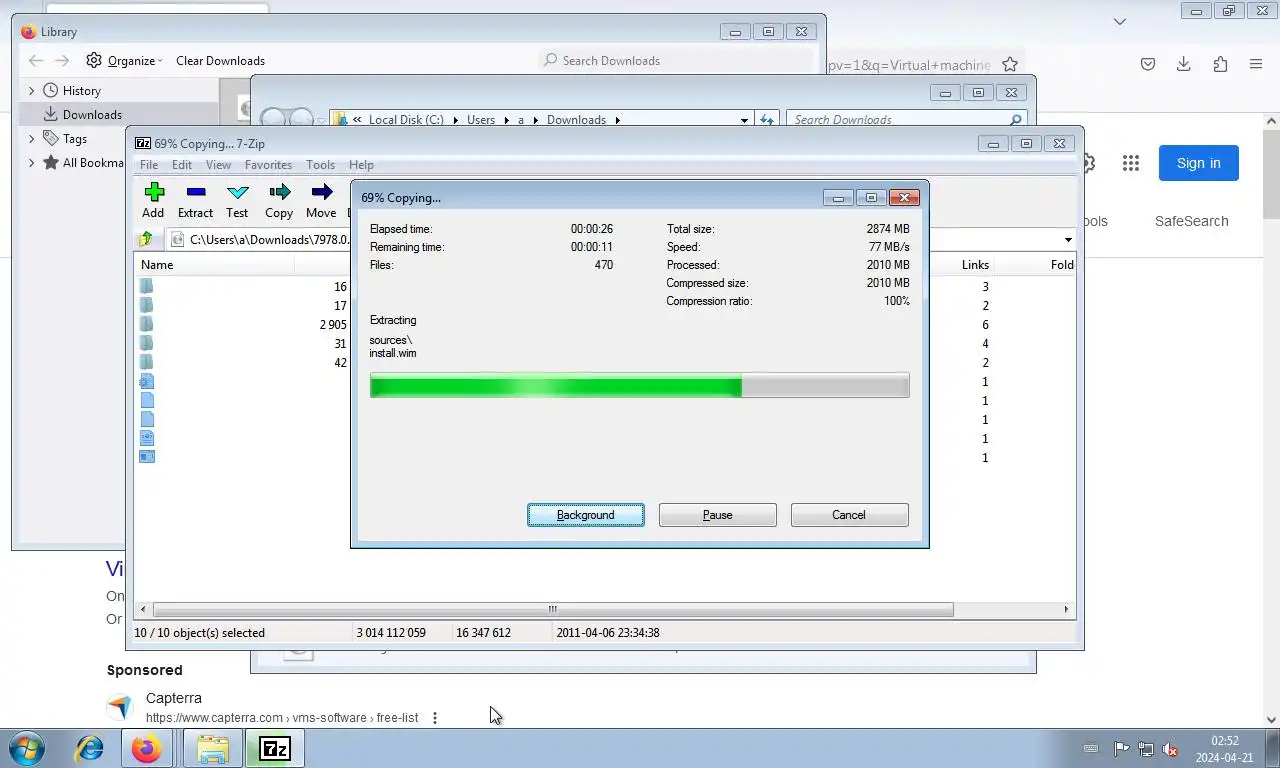
Task: Click the network tray icon
Action: 1146,749
